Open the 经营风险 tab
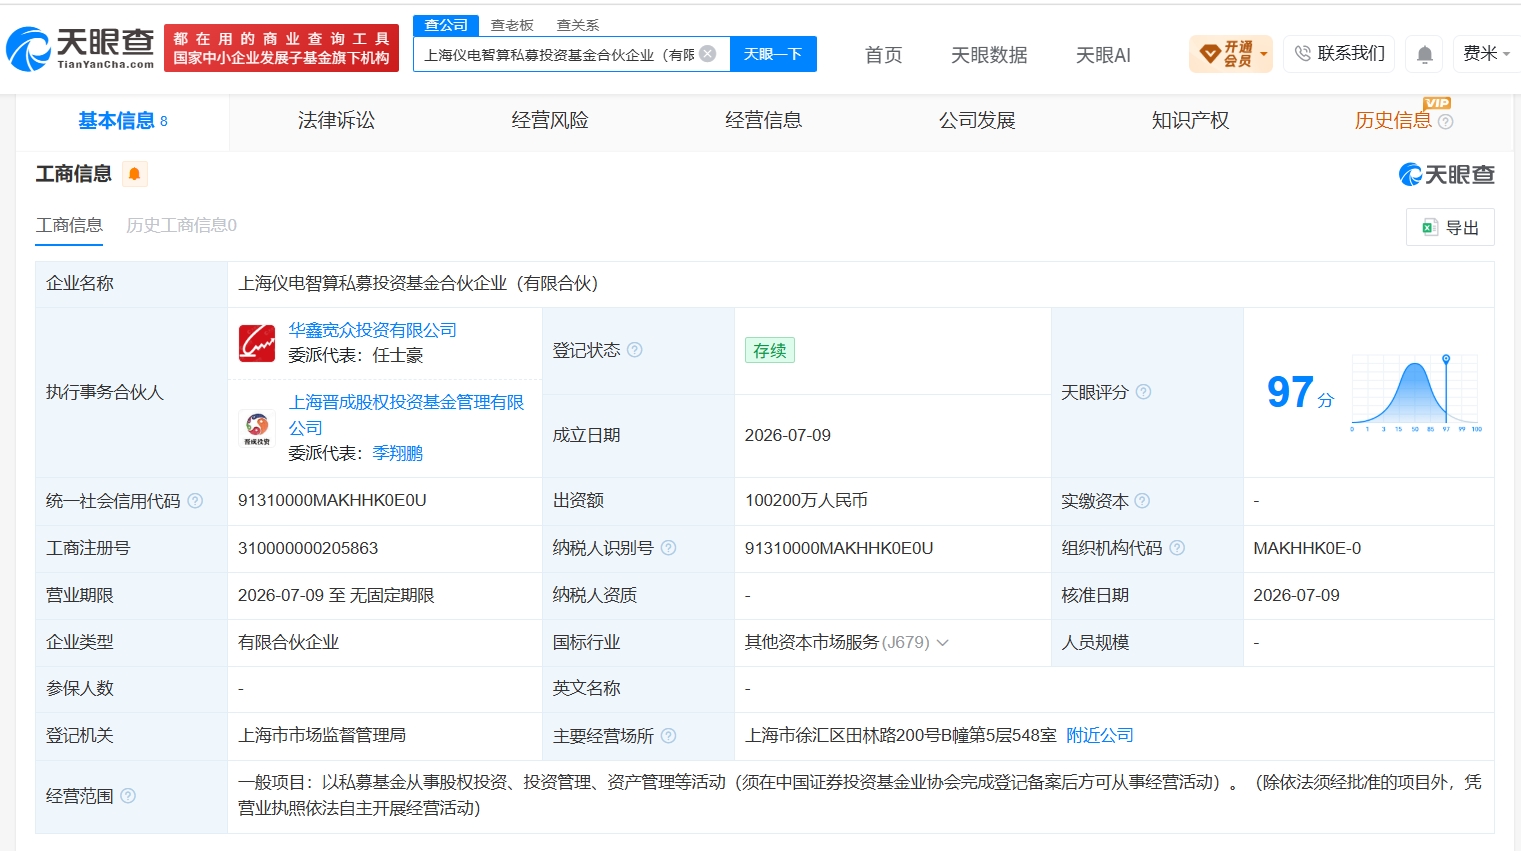This screenshot has width=1521, height=851. pos(550,121)
